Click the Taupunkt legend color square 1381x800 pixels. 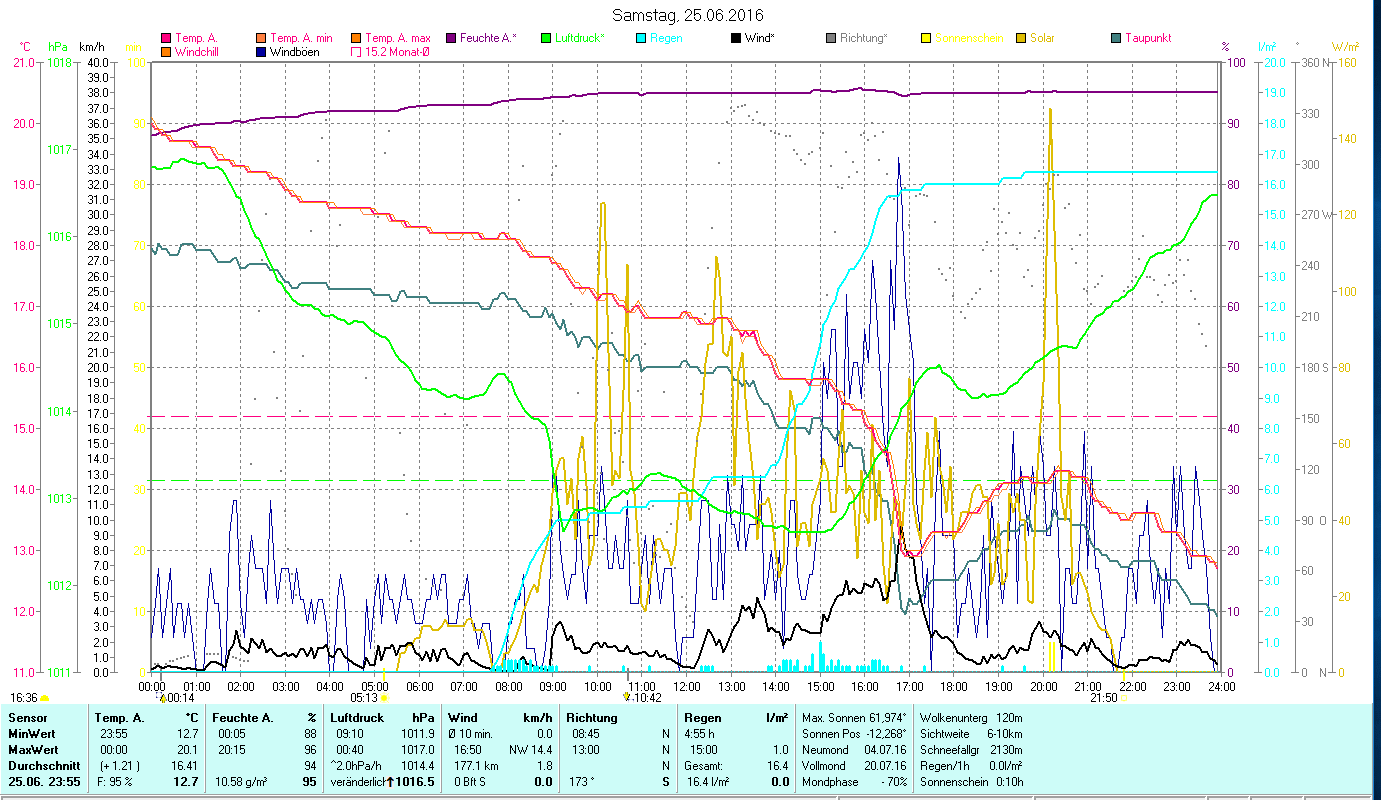pyautogui.click(x=1116, y=38)
